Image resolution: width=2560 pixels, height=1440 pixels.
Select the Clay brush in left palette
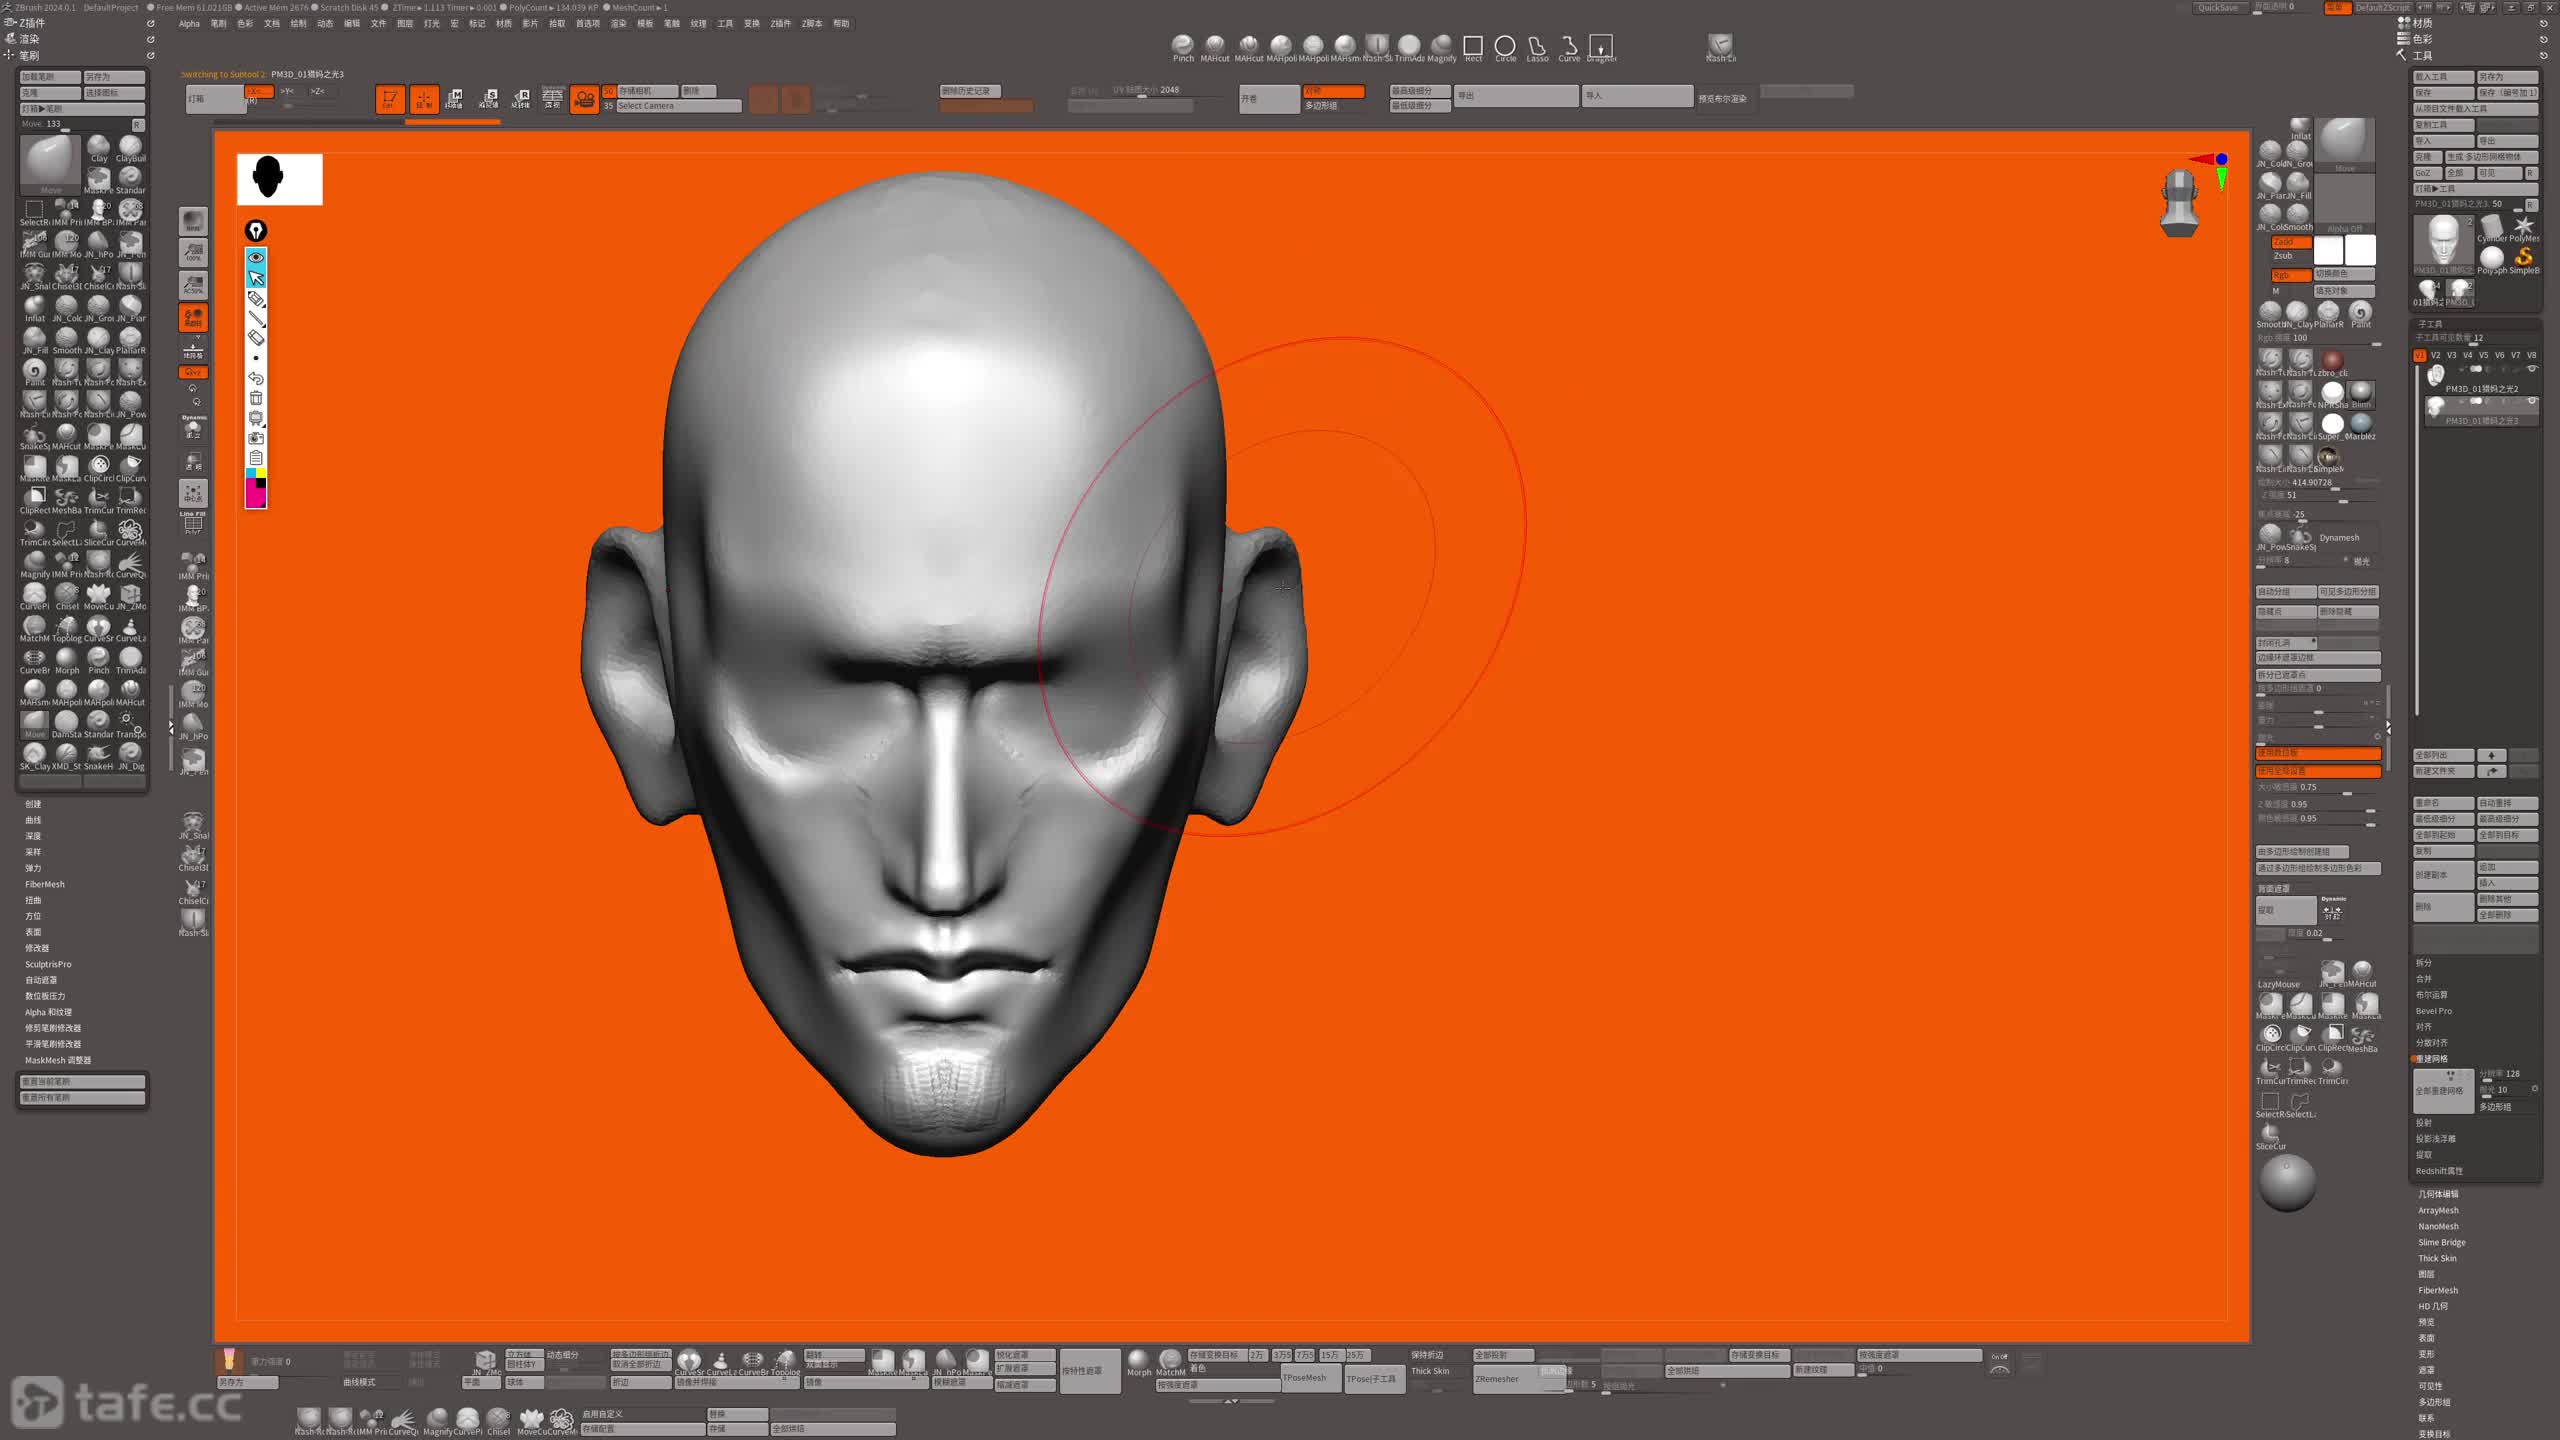(x=98, y=147)
